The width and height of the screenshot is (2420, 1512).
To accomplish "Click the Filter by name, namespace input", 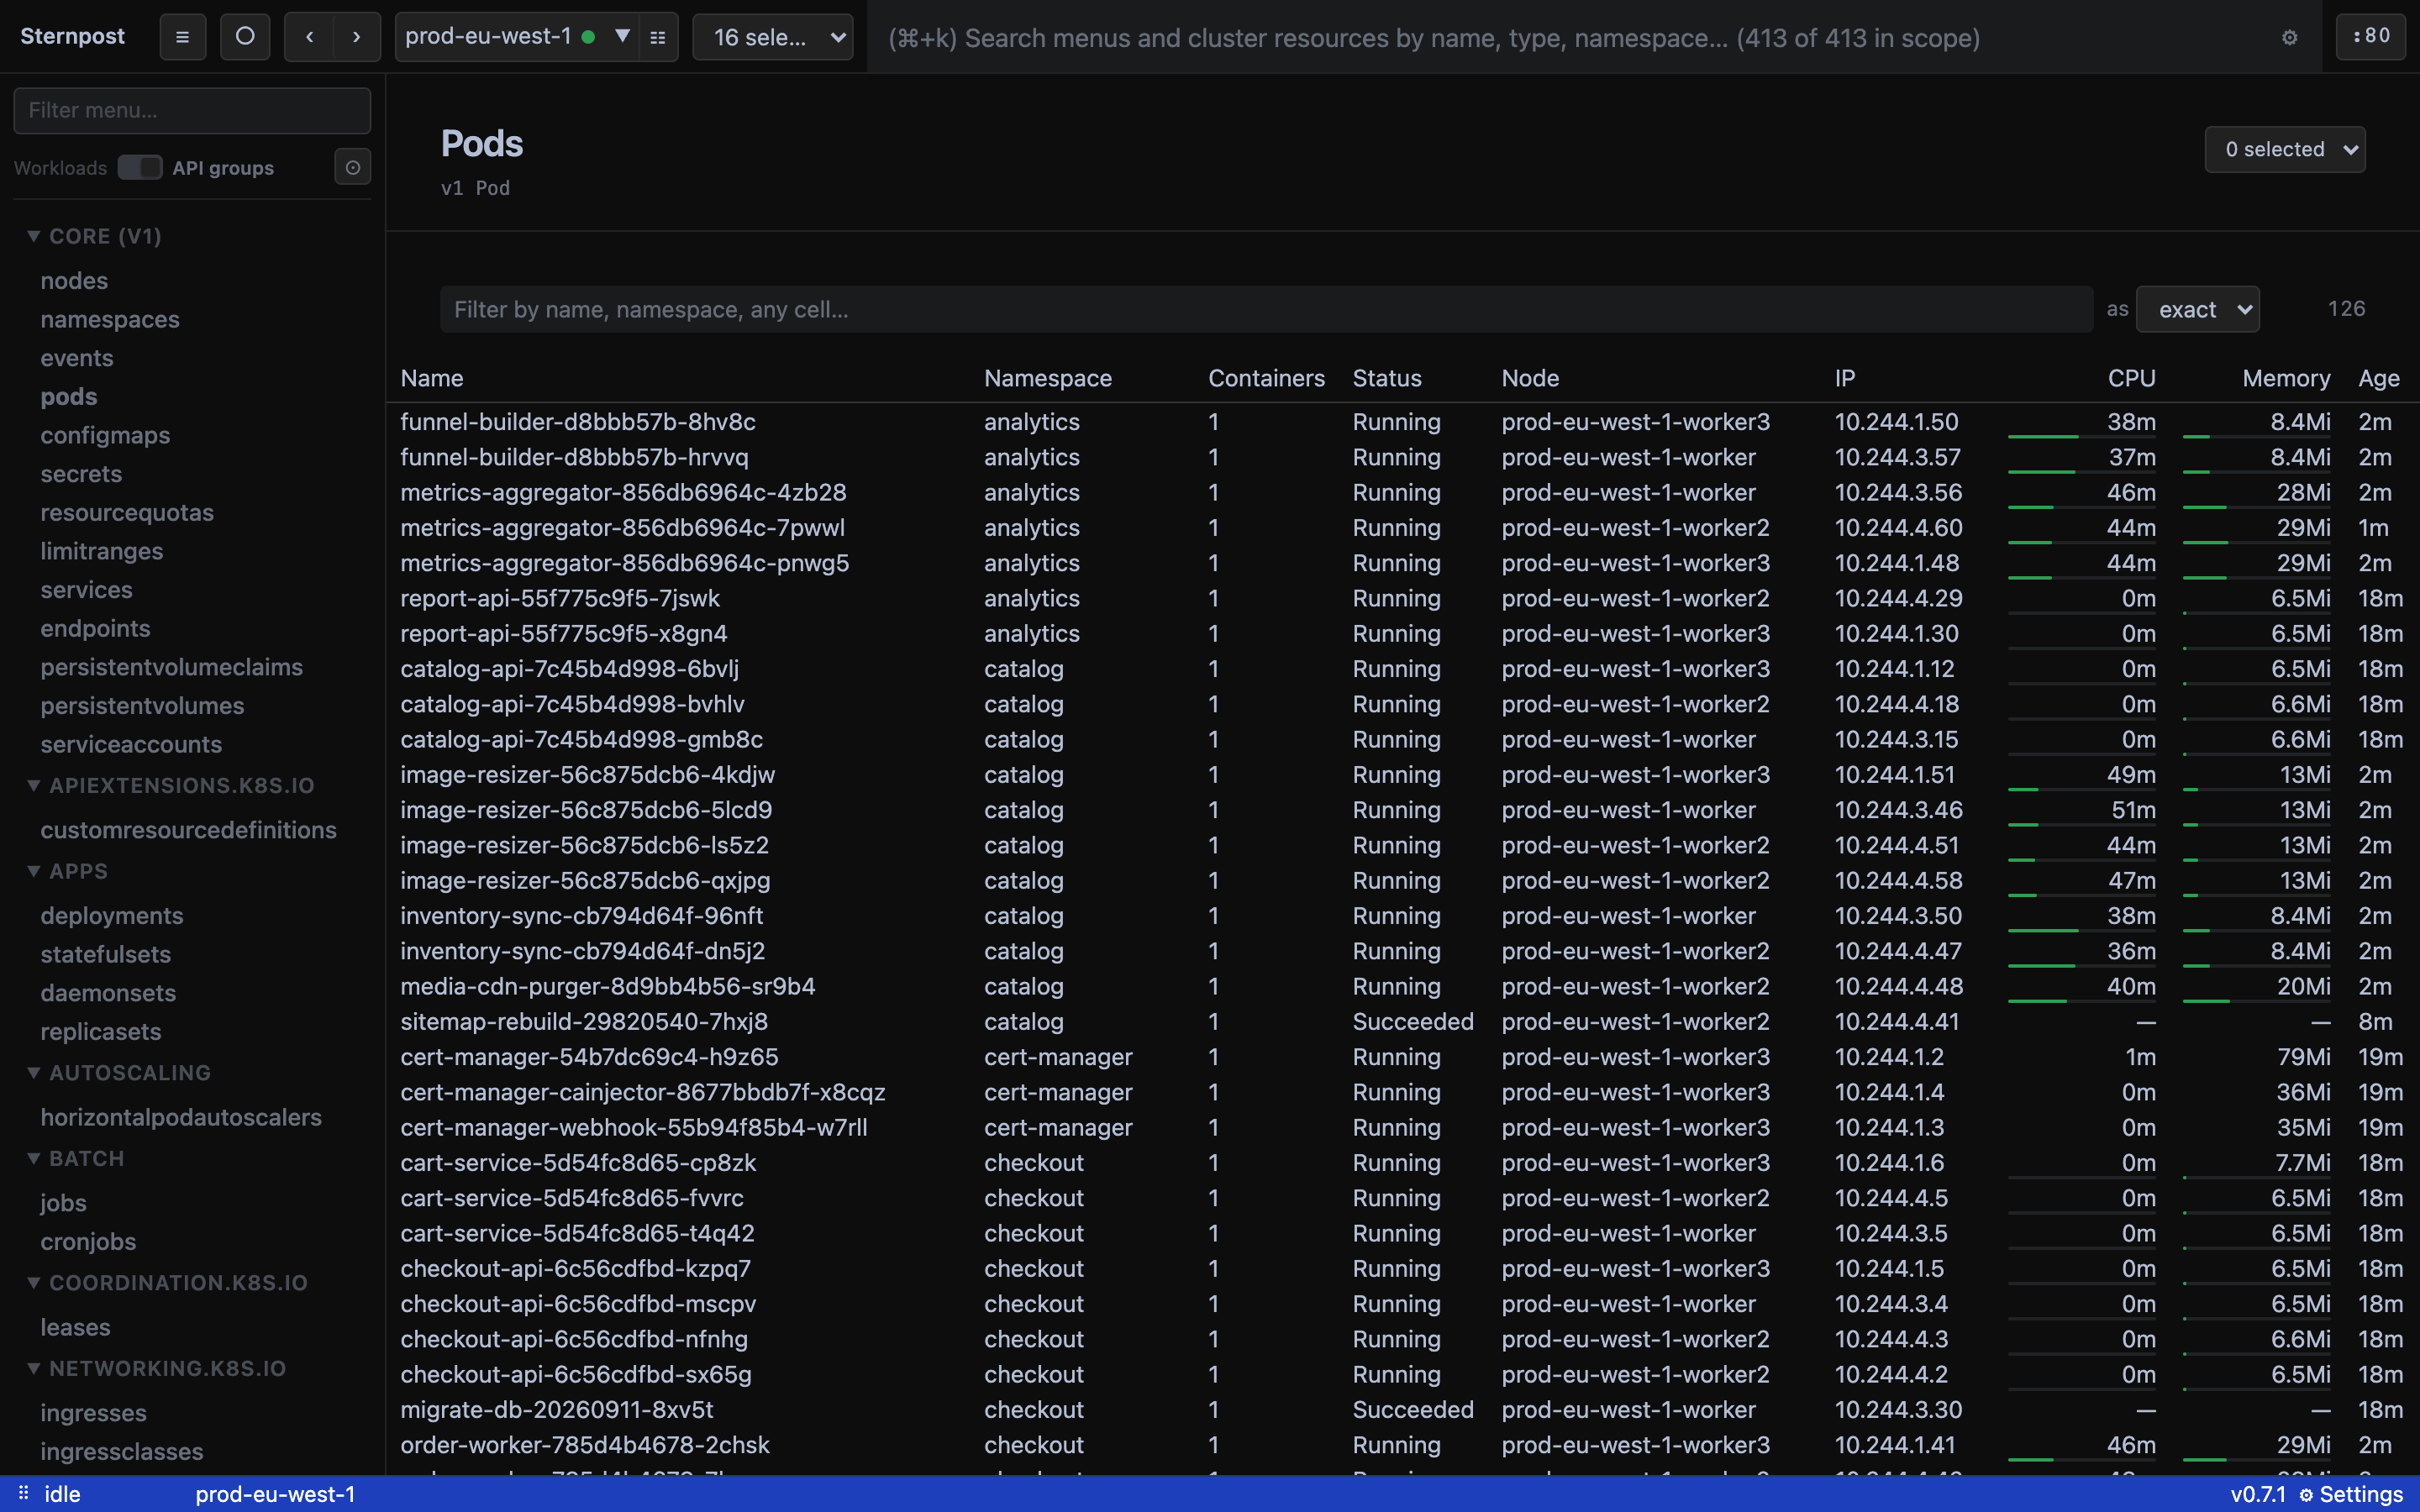I will (x=1266, y=309).
